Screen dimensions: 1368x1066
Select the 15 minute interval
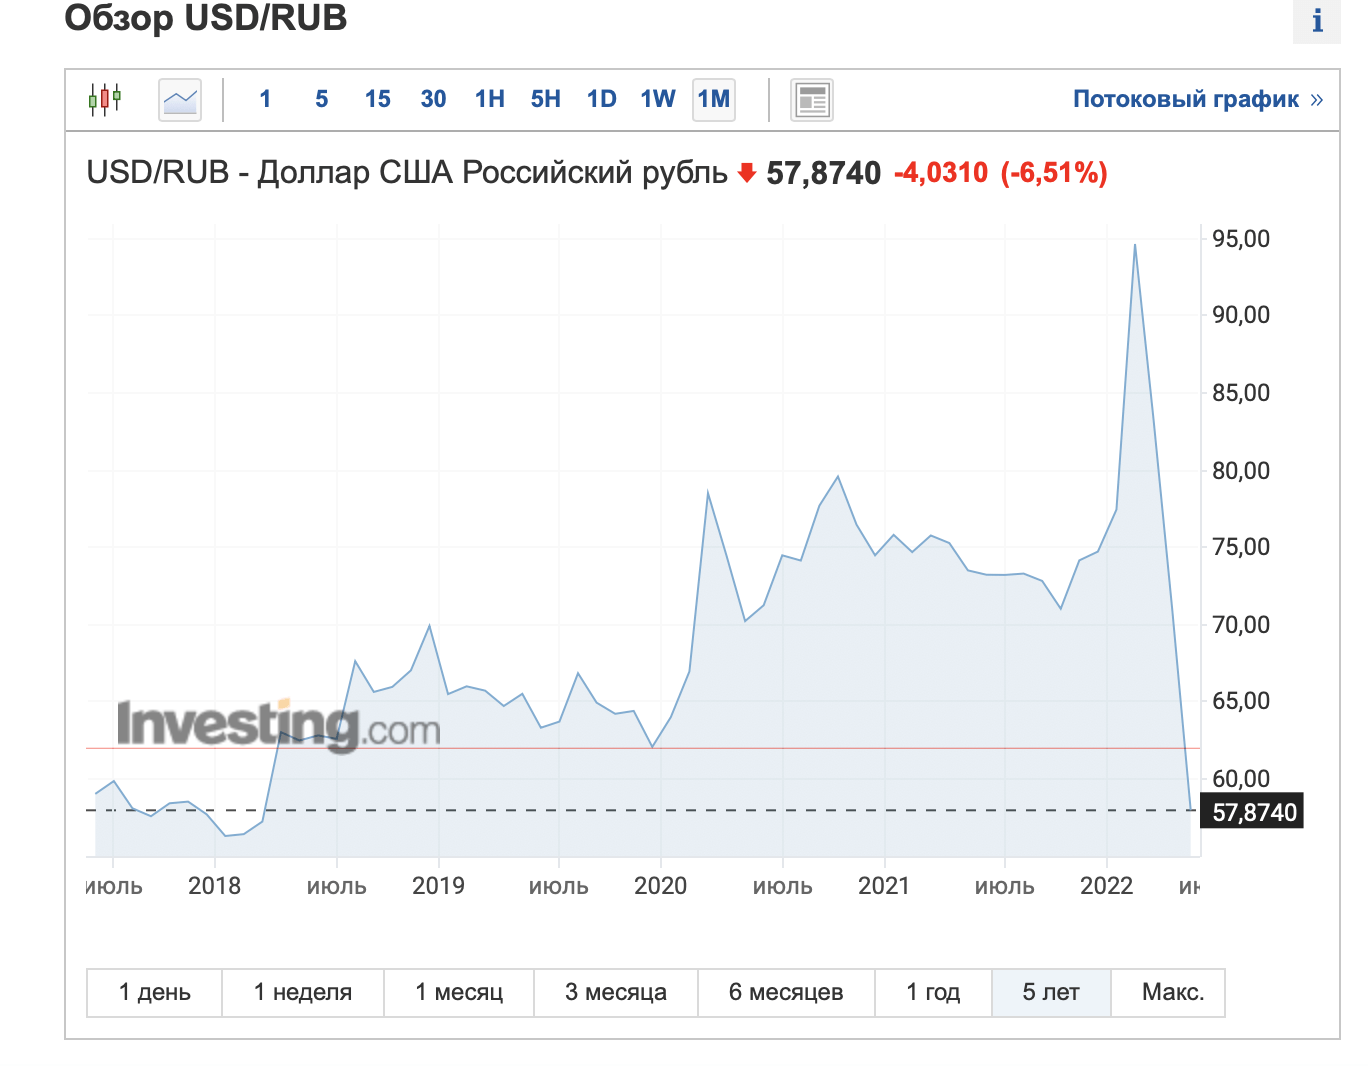click(x=378, y=99)
